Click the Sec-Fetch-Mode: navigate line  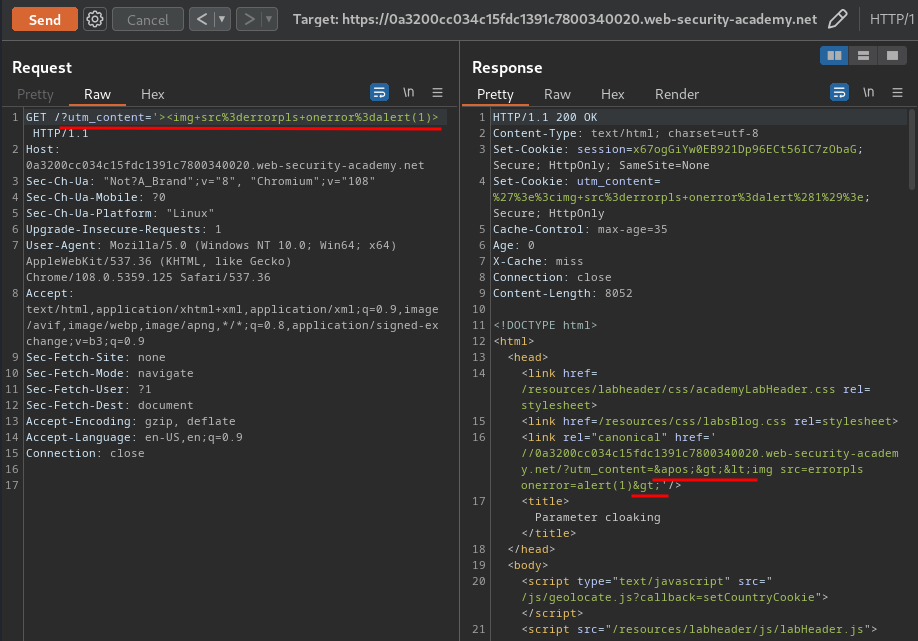pyautogui.click(x=109, y=373)
